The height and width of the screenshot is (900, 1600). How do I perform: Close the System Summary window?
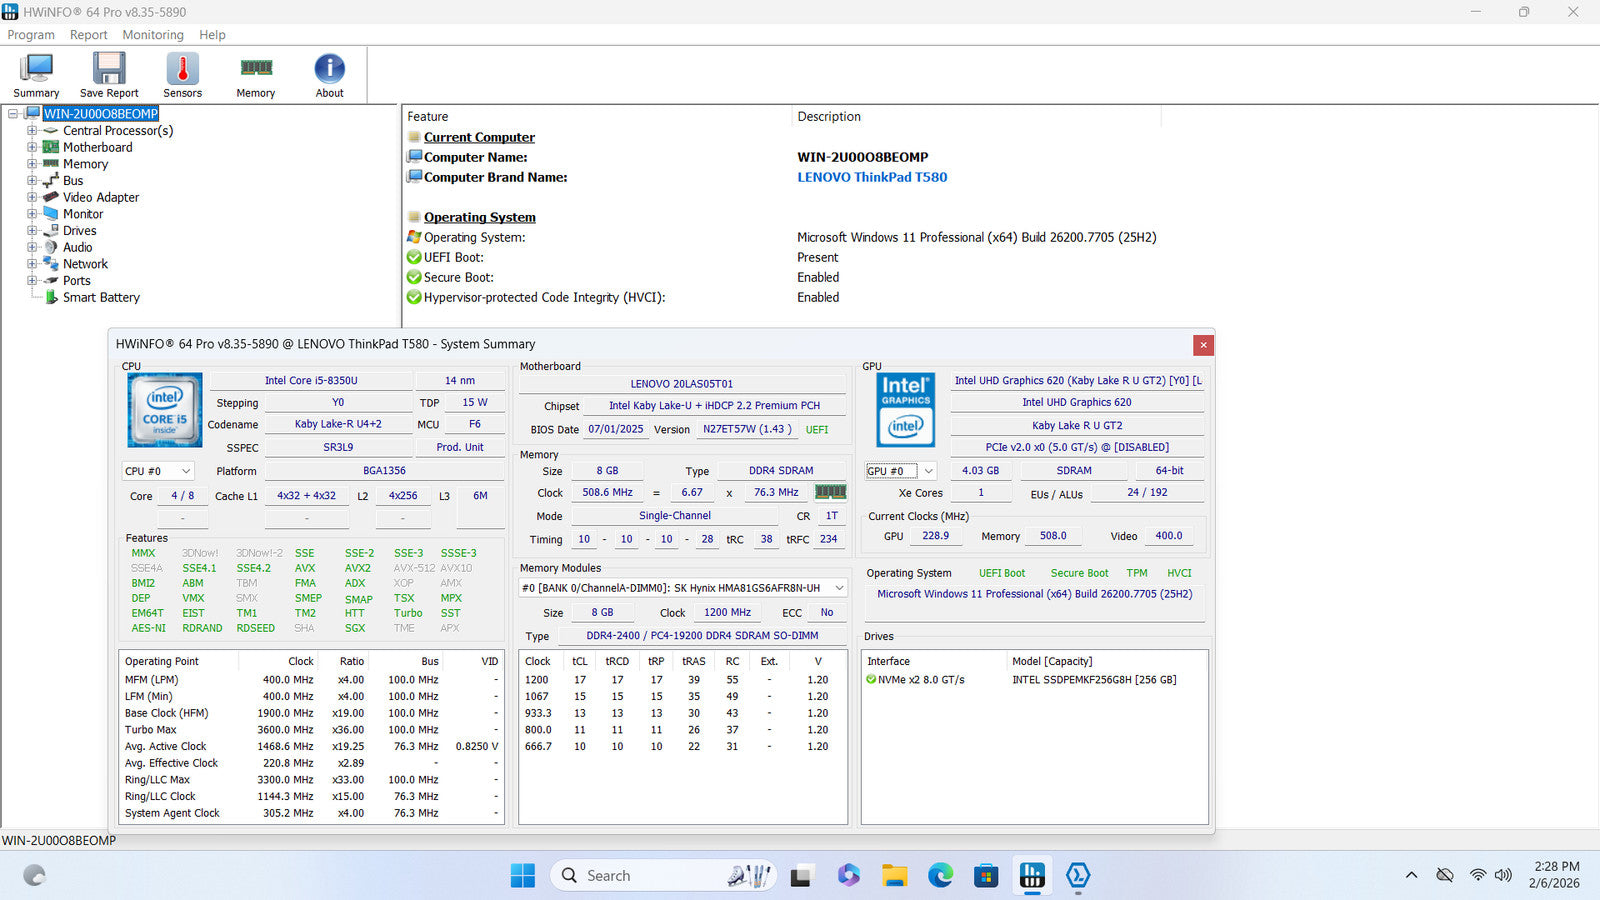(x=1203, y=345)
